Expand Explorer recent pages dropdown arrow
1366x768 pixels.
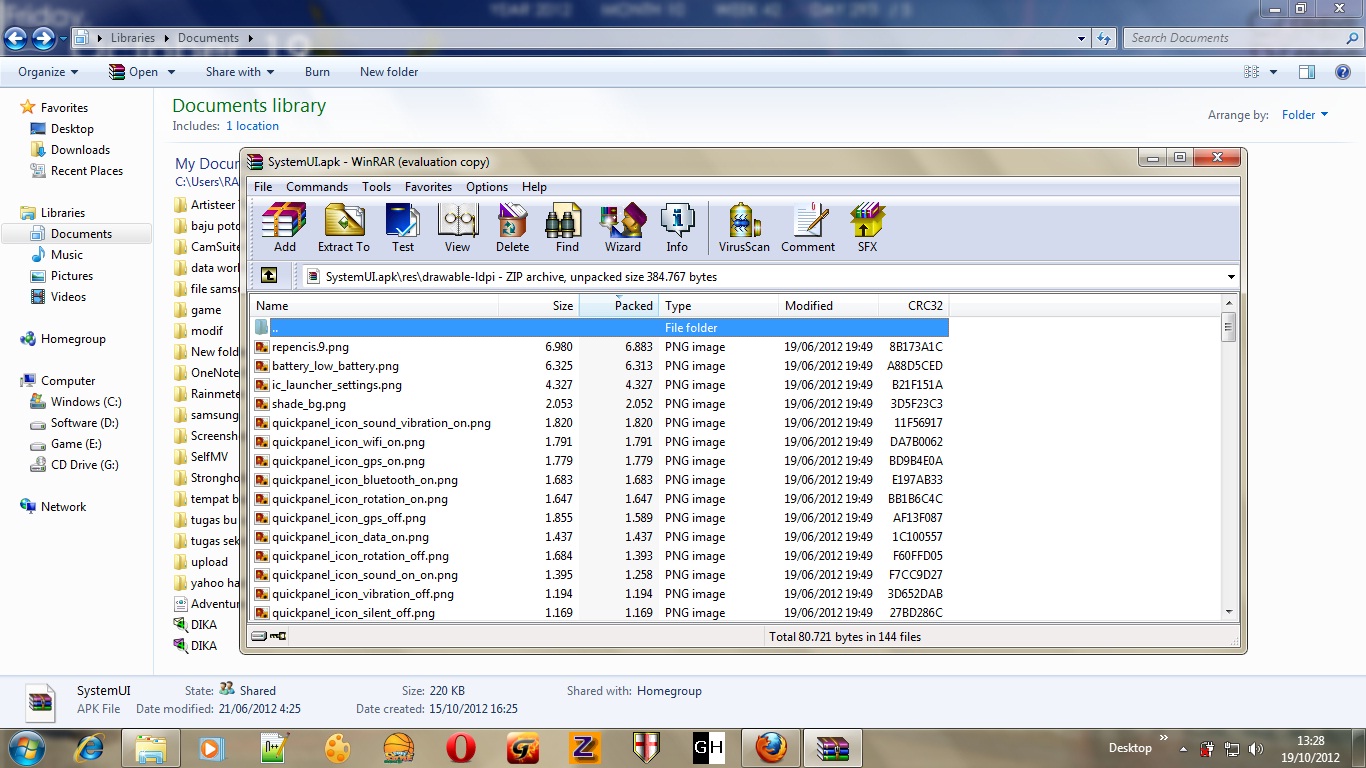(64, 39)
